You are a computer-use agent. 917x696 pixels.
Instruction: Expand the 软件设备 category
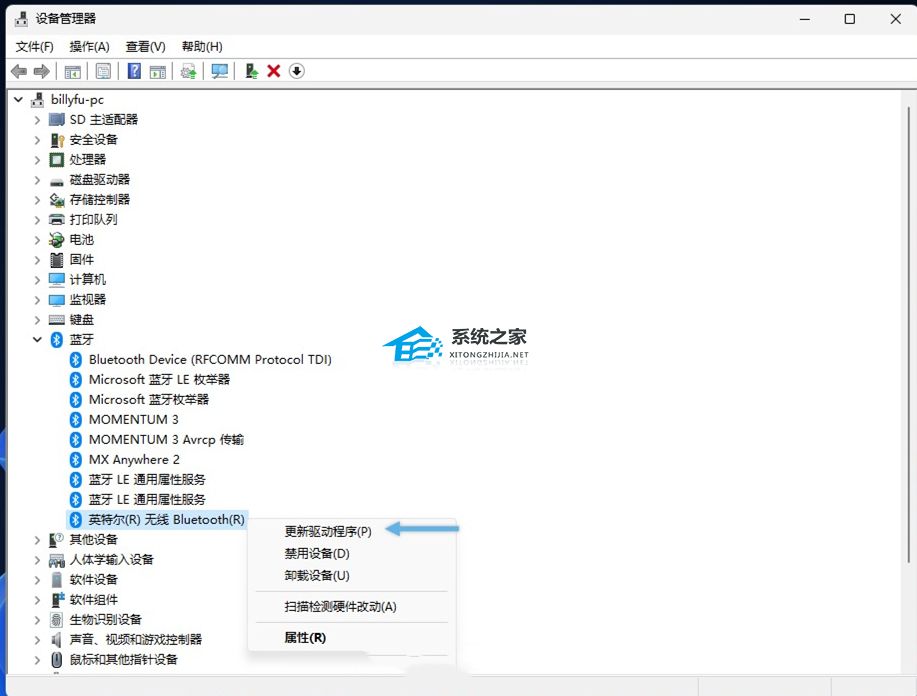point(37,580)
